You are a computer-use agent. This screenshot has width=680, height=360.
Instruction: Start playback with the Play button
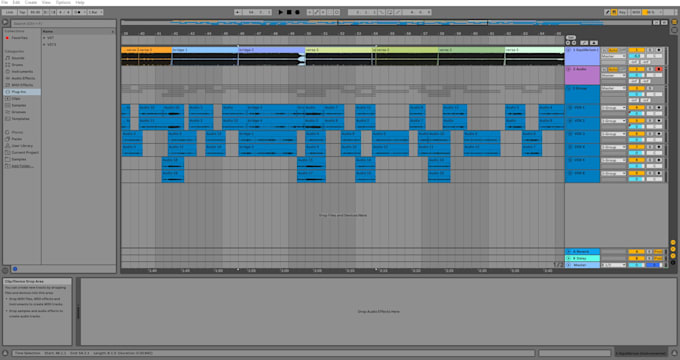(x=281, y=12)
